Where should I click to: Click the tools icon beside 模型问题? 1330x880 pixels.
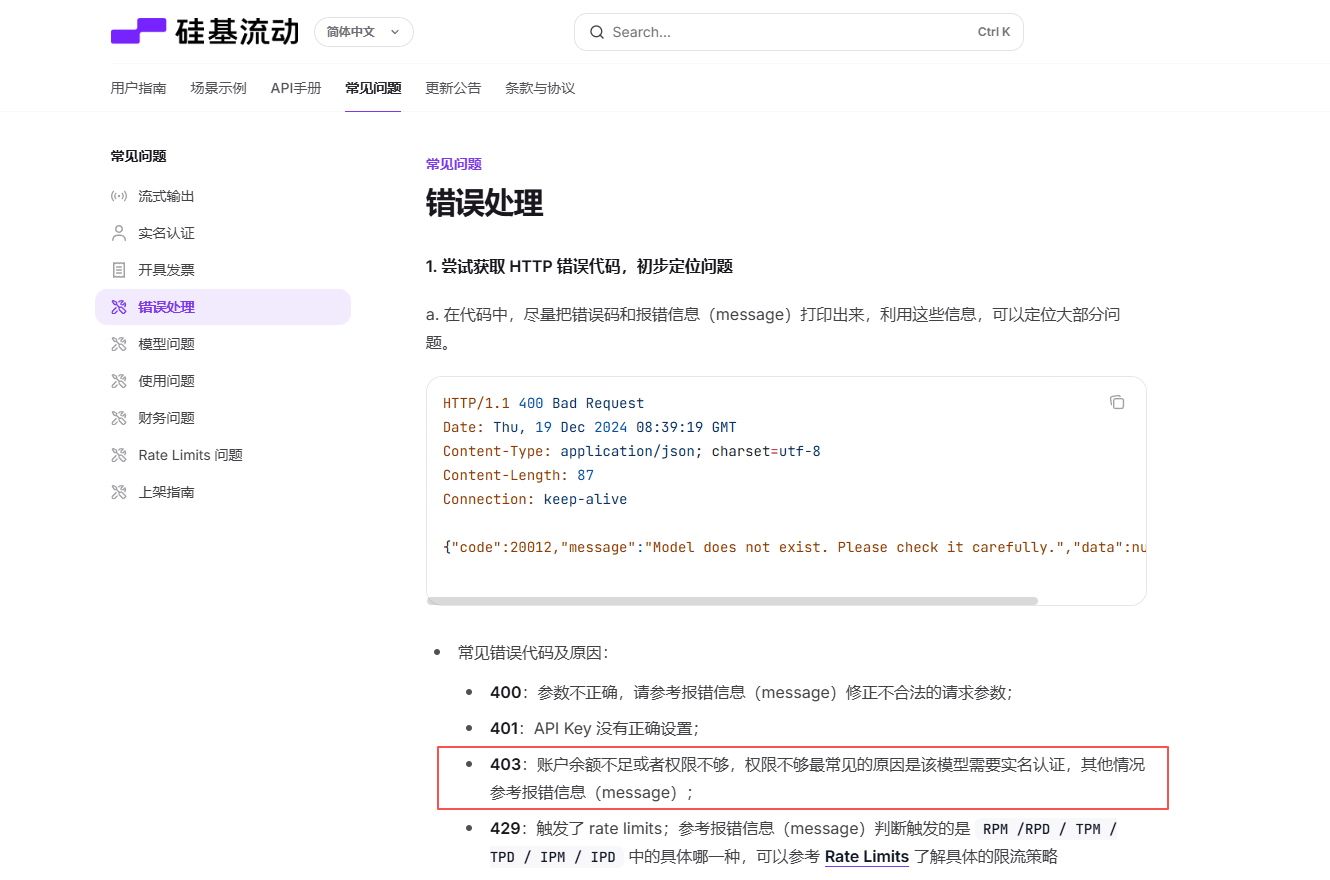coord(119,344)
